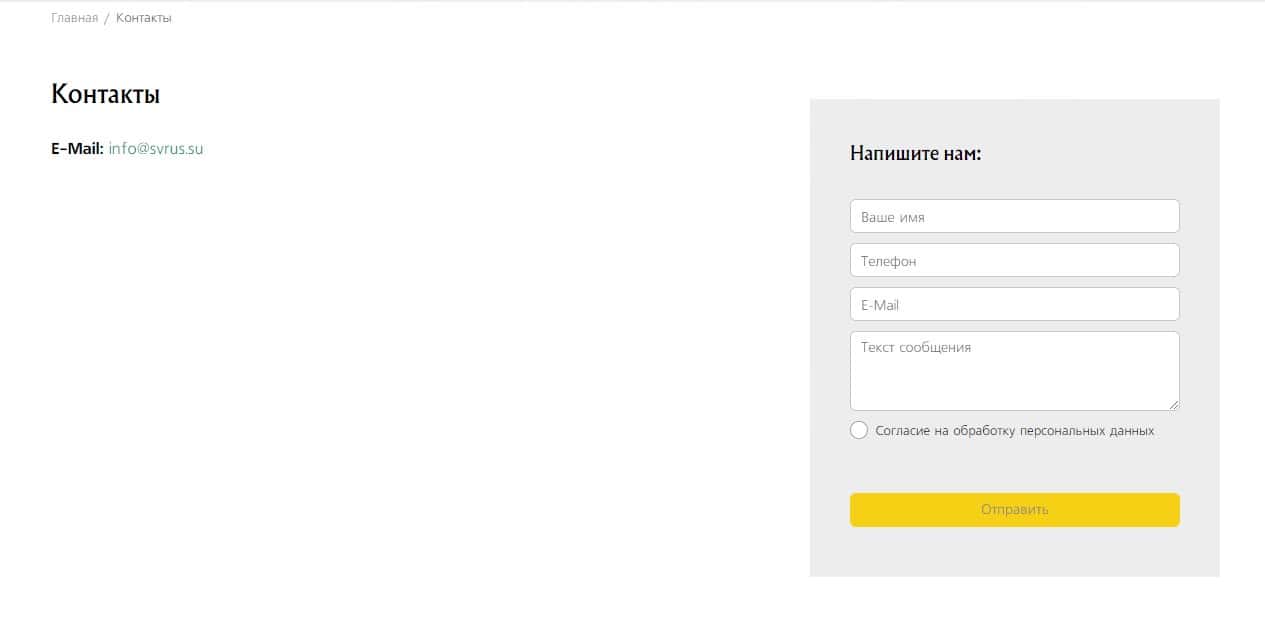The width and height of the screenshot is (1265, 619).
Task: Click the gray panel margin left of Телефон
Action: [829, 260]
